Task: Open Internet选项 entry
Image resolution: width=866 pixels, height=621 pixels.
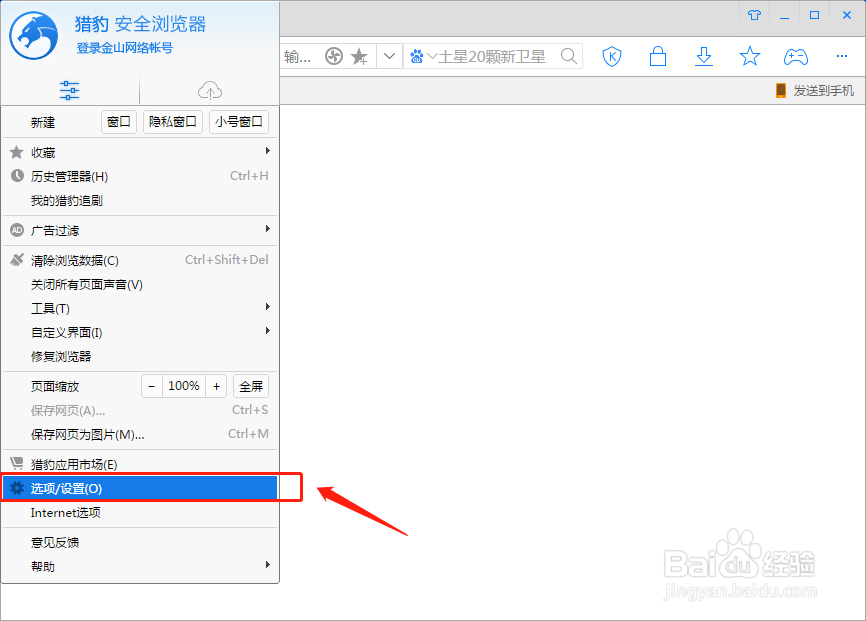Action: click(140, 513)
